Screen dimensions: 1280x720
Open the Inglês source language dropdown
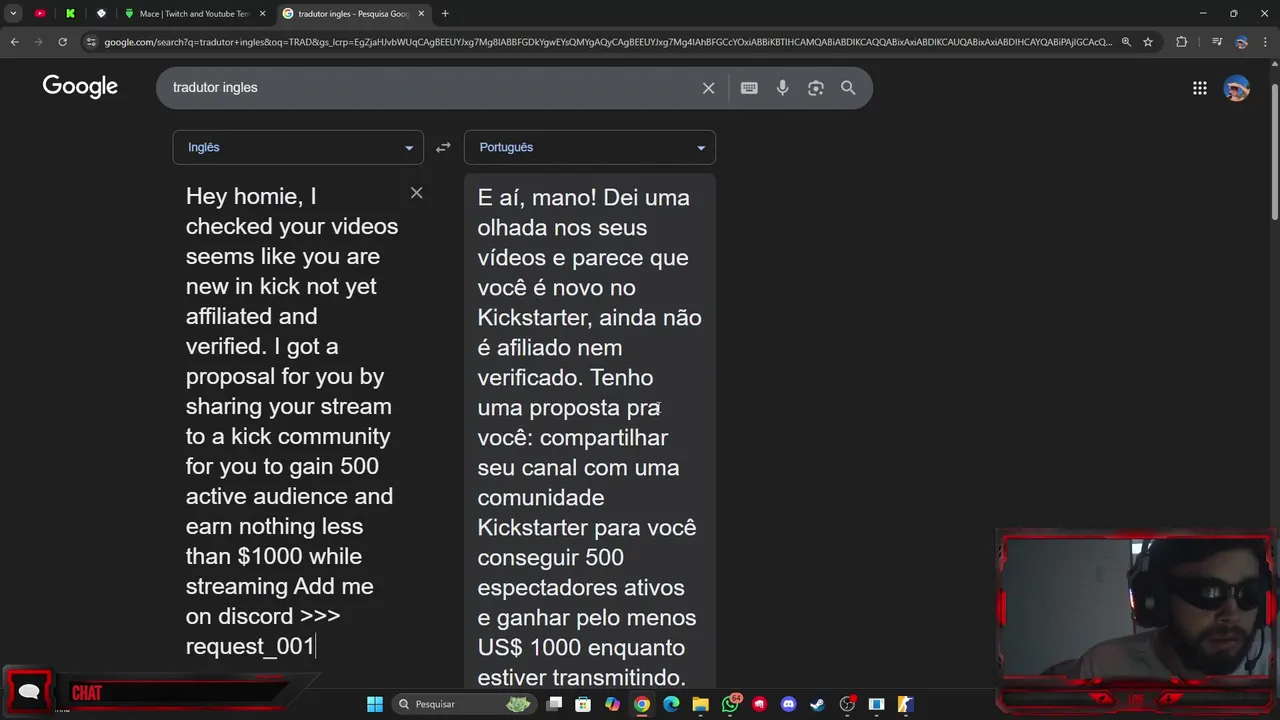pyautogui.click(x=298, y=147)
